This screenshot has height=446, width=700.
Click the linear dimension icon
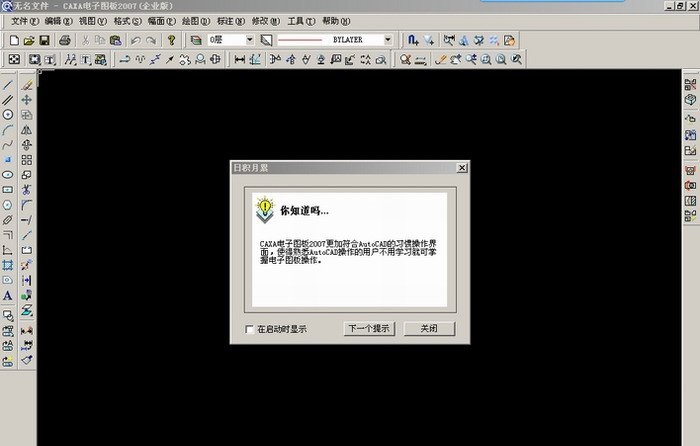tap(240, 59)
